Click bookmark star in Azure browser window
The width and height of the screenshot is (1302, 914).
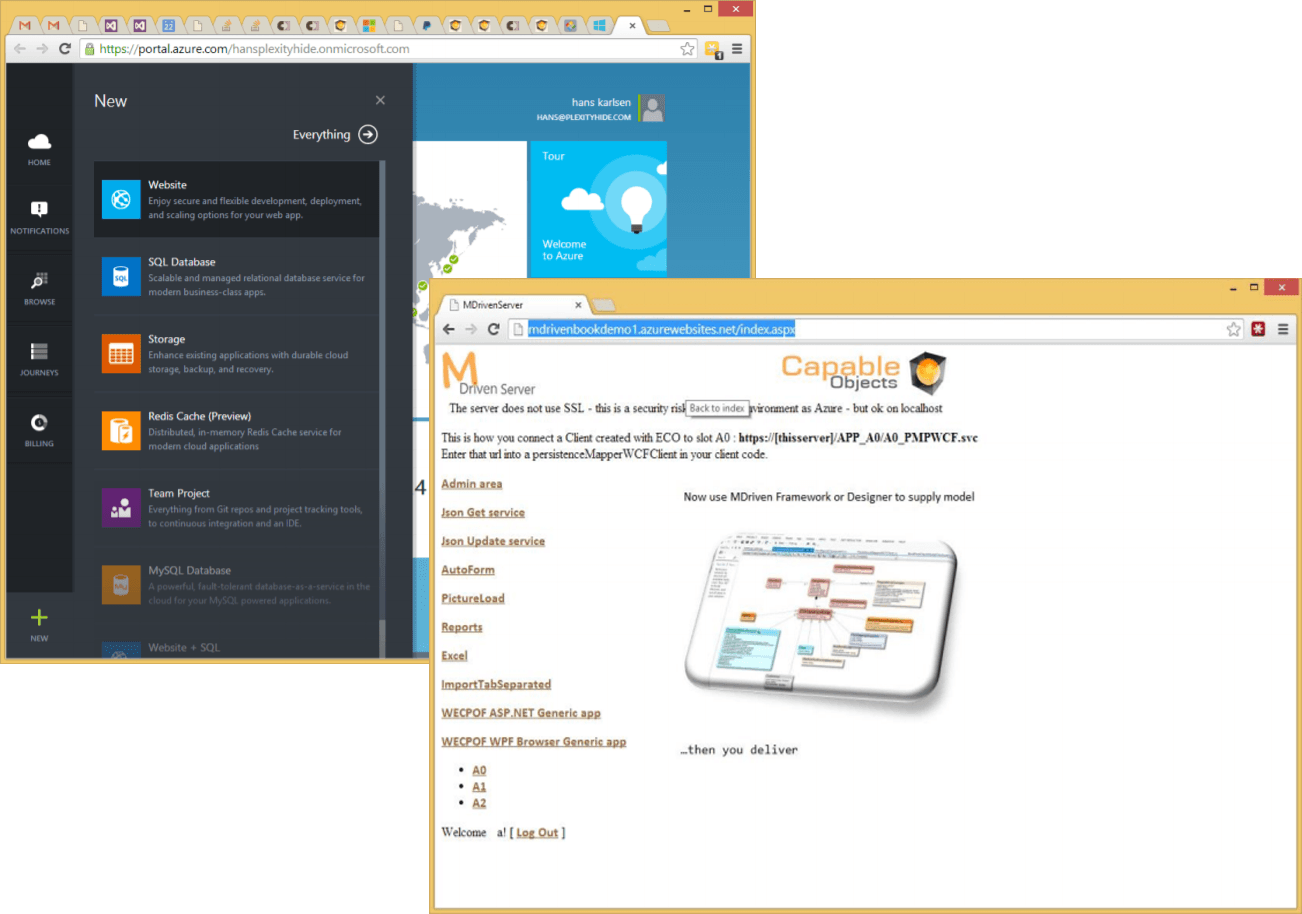coord(687,48)
